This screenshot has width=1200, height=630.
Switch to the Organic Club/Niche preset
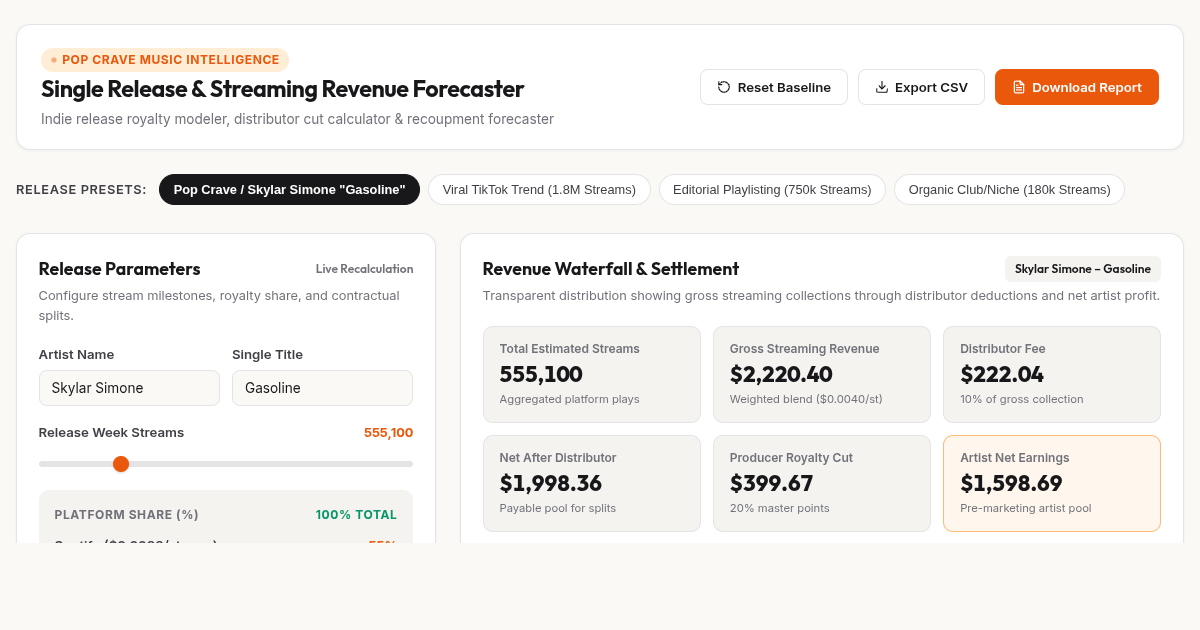pos(1009,189)
